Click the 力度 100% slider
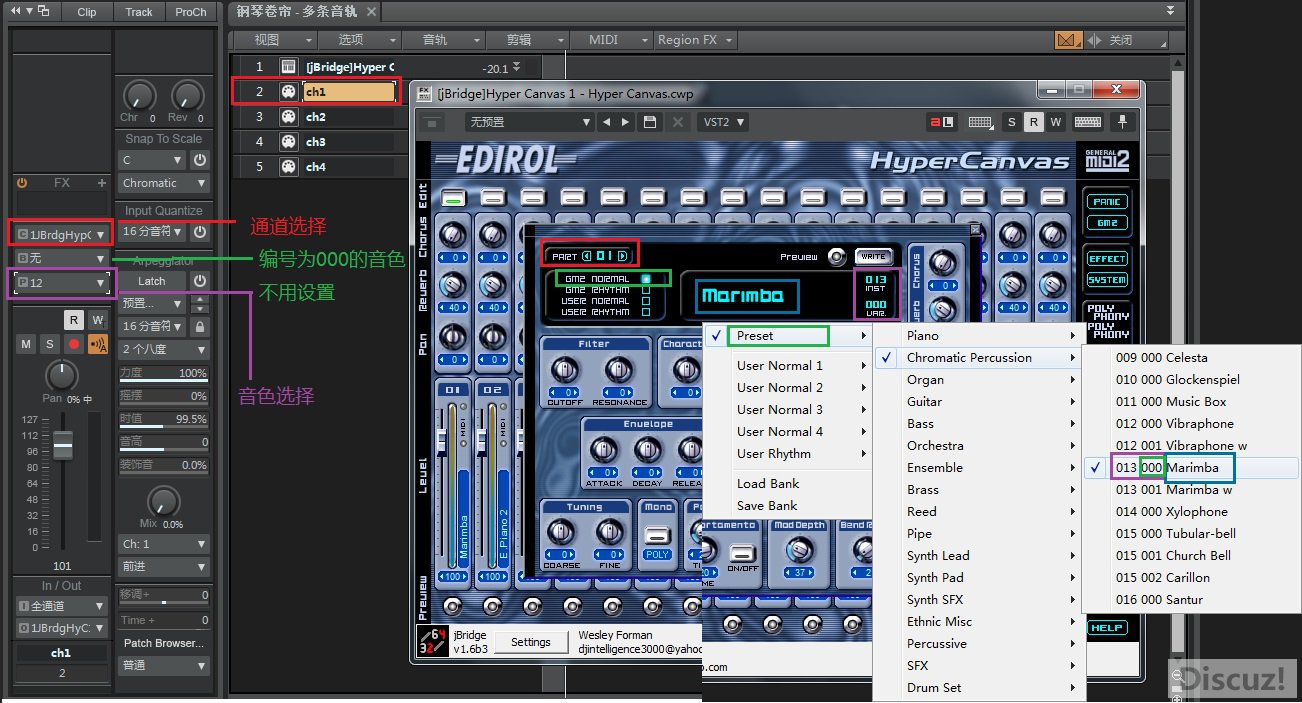1302x703 pixels. tap(164, 373)
